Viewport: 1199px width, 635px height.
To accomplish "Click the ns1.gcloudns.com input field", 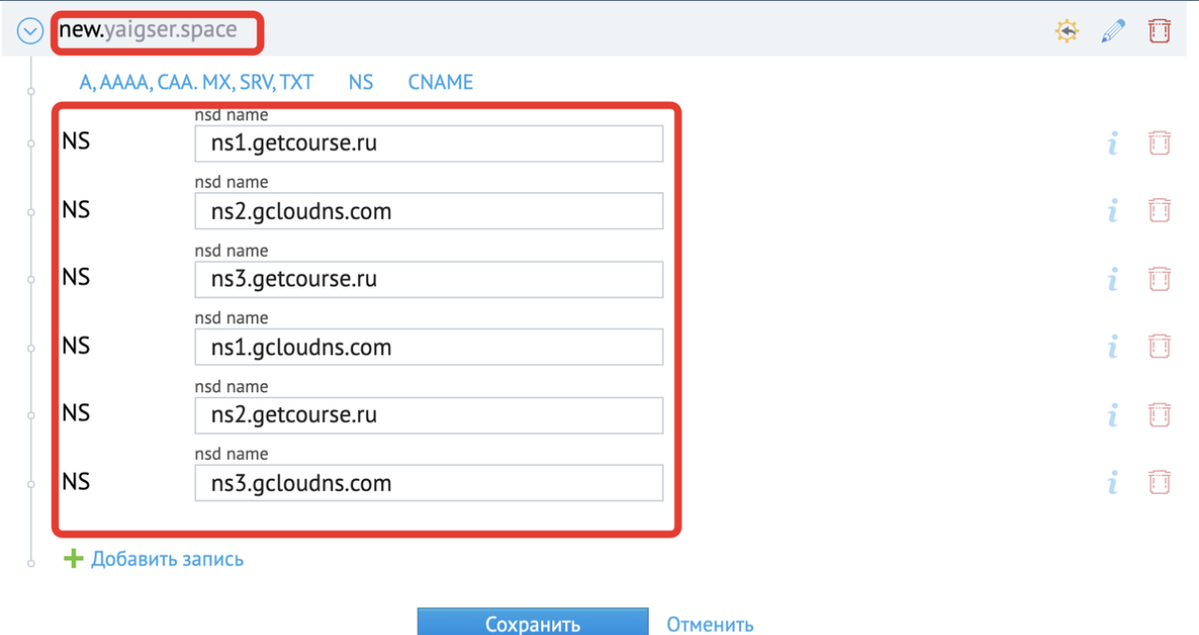I will click(429, 347).
